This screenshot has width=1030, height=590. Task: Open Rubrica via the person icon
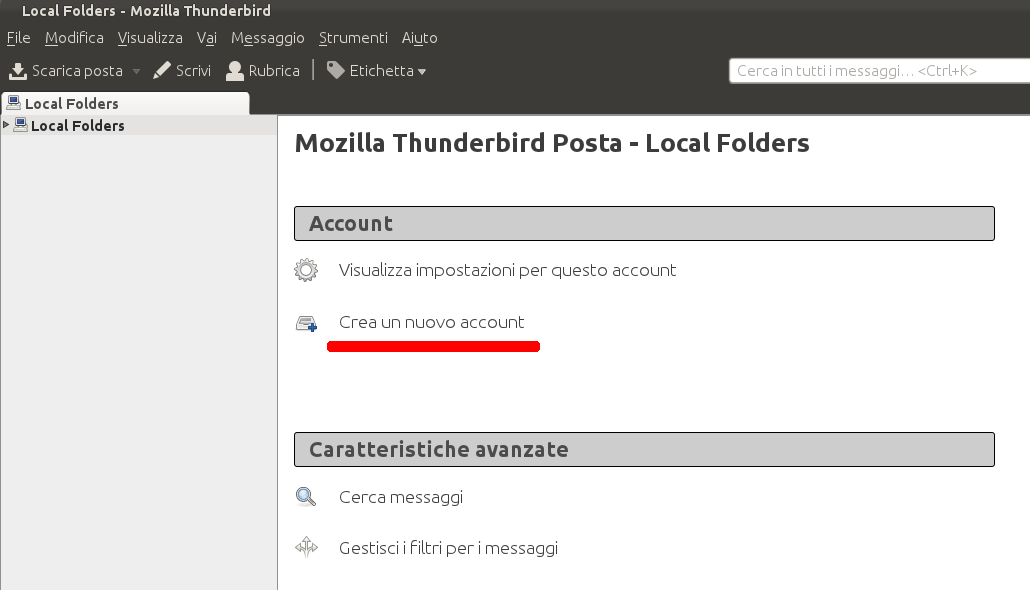point(235,71)
